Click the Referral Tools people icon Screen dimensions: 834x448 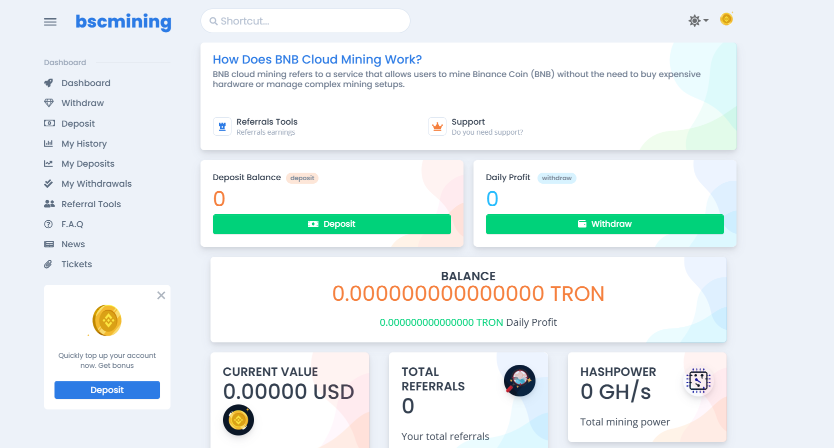pos(49,204)
